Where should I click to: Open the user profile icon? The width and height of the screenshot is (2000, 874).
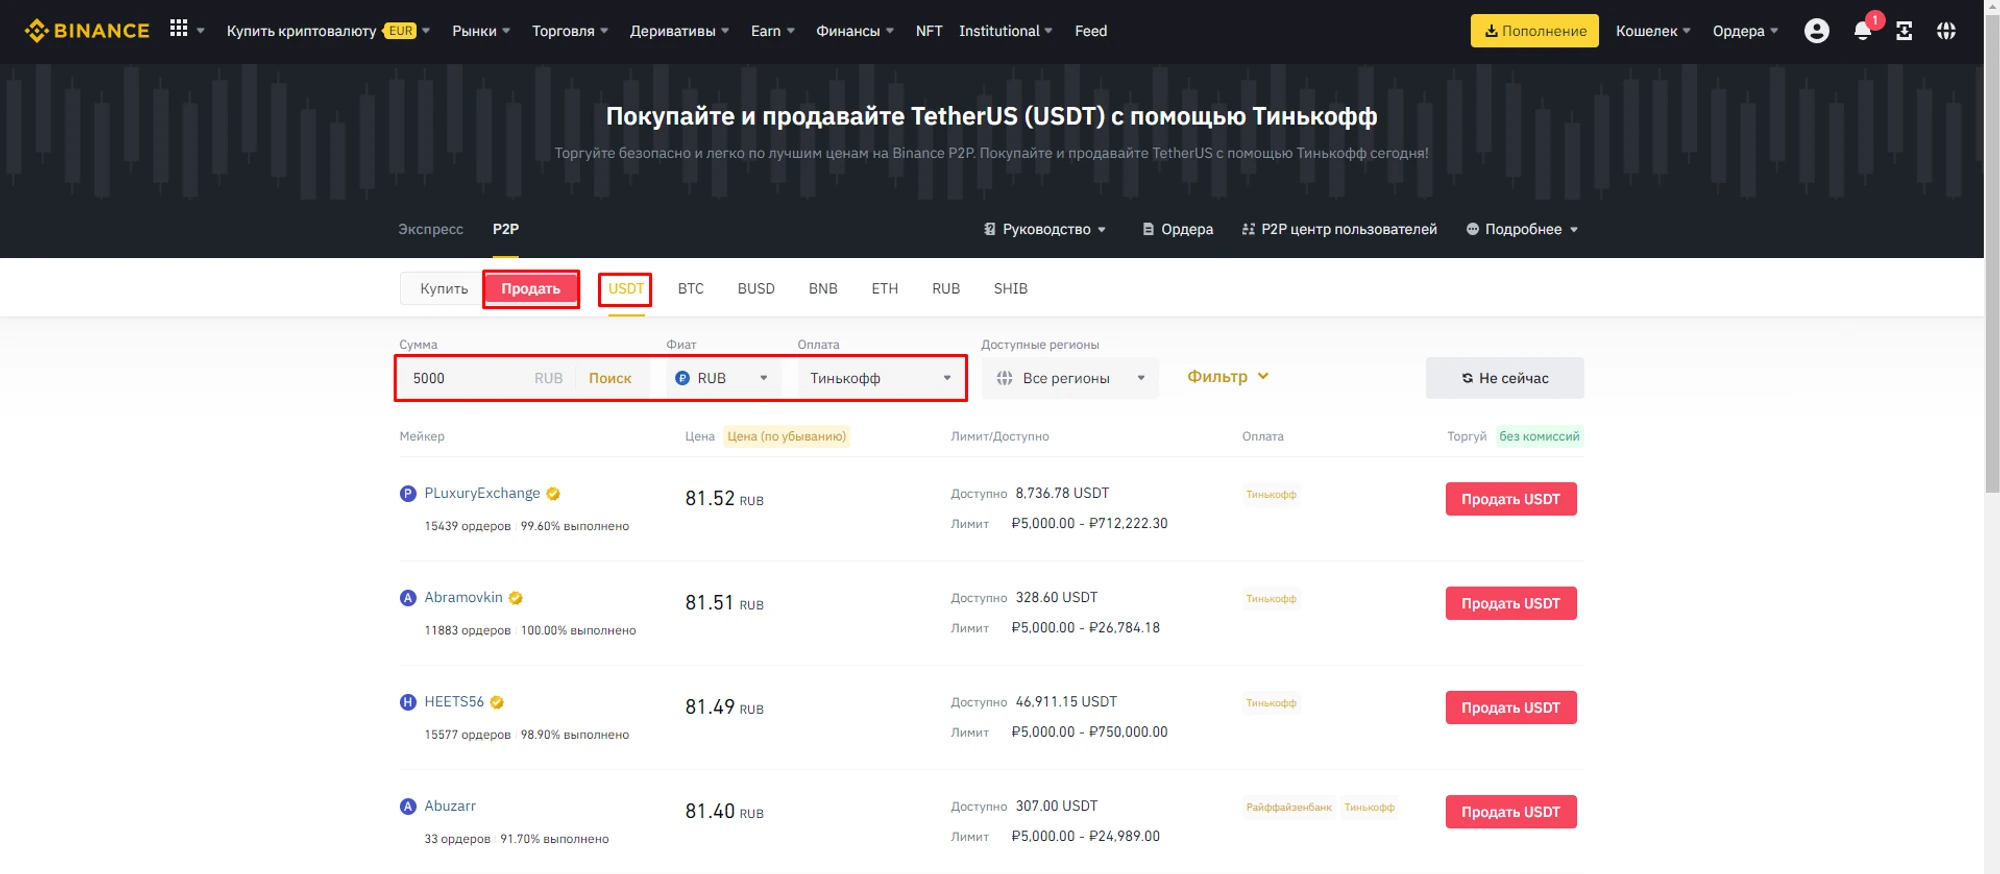click(1816, 31)
